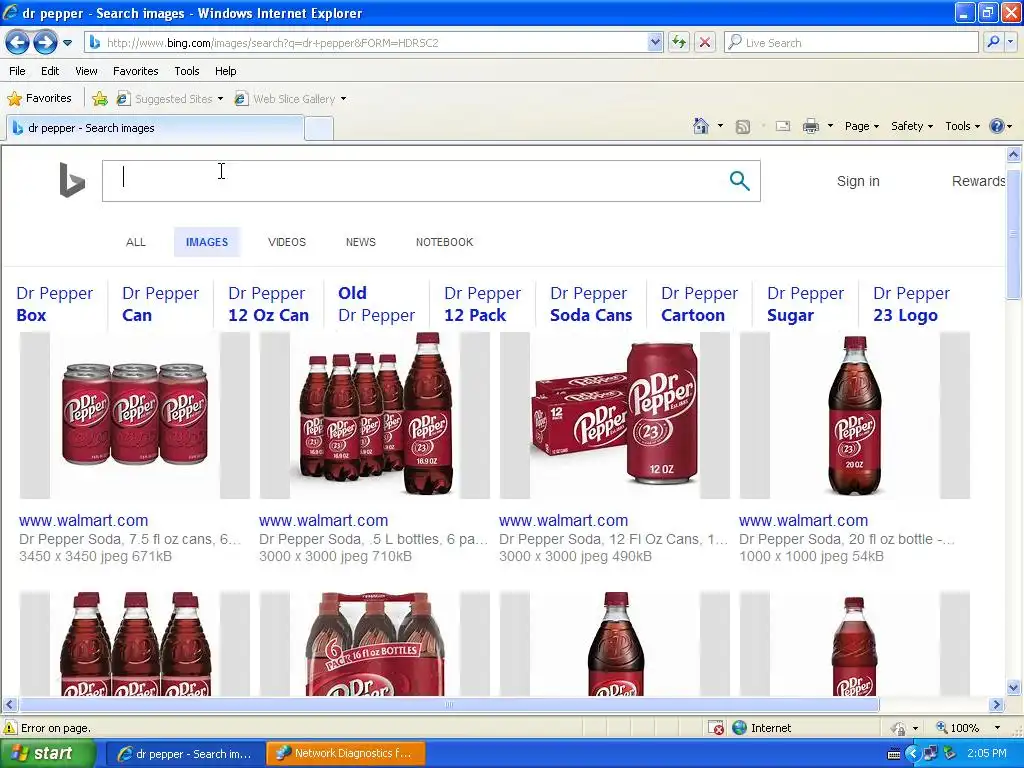This screenshot has height=768, width=1024.
Task: Open recent pages dropdown beside Forward button
Action: tap(67, 43)
